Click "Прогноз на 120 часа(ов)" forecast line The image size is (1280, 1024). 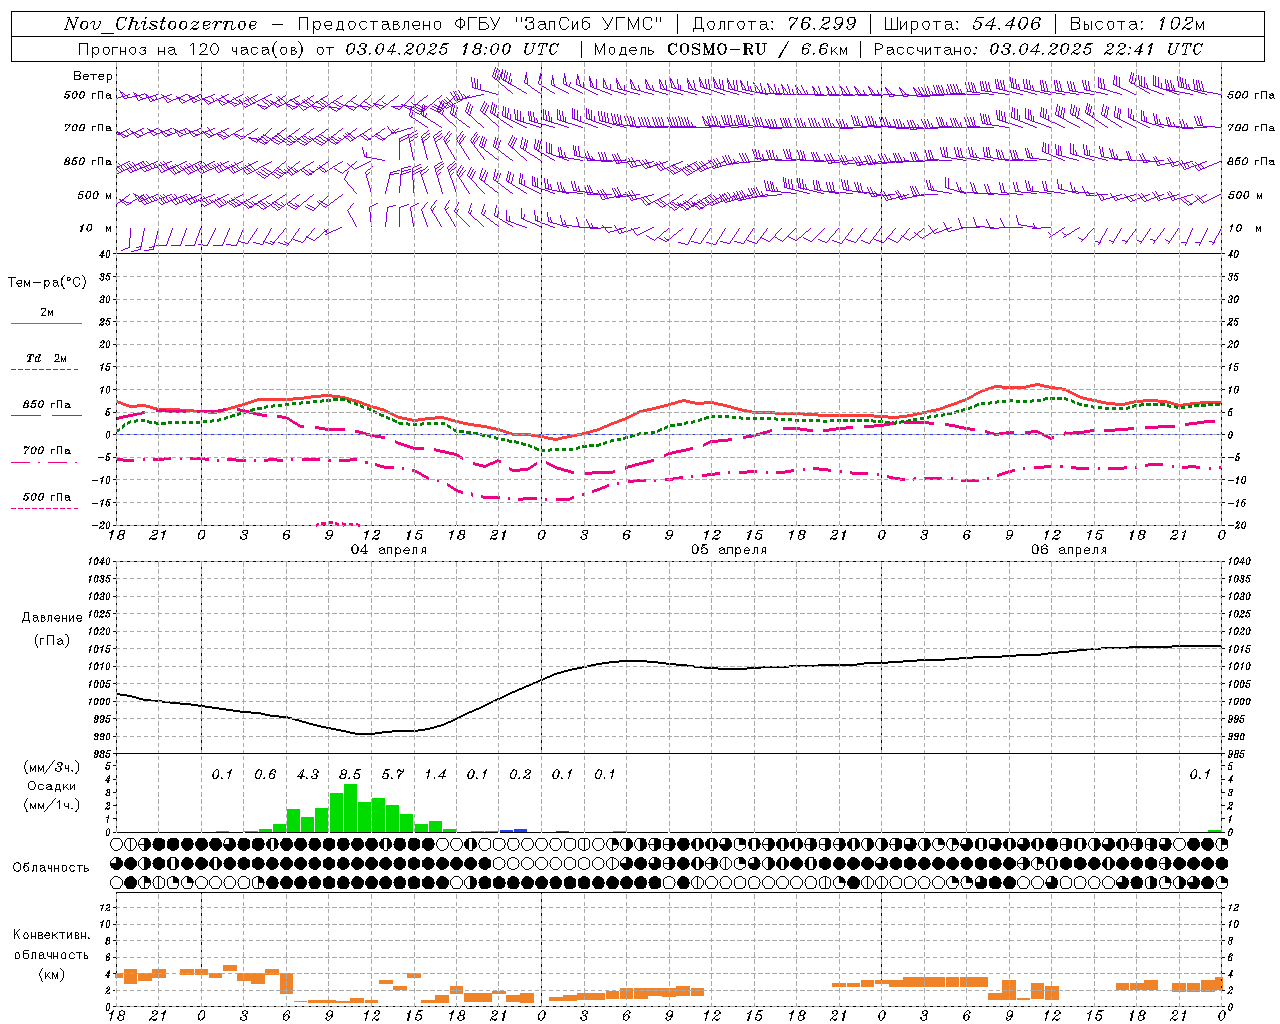point(192,49)
